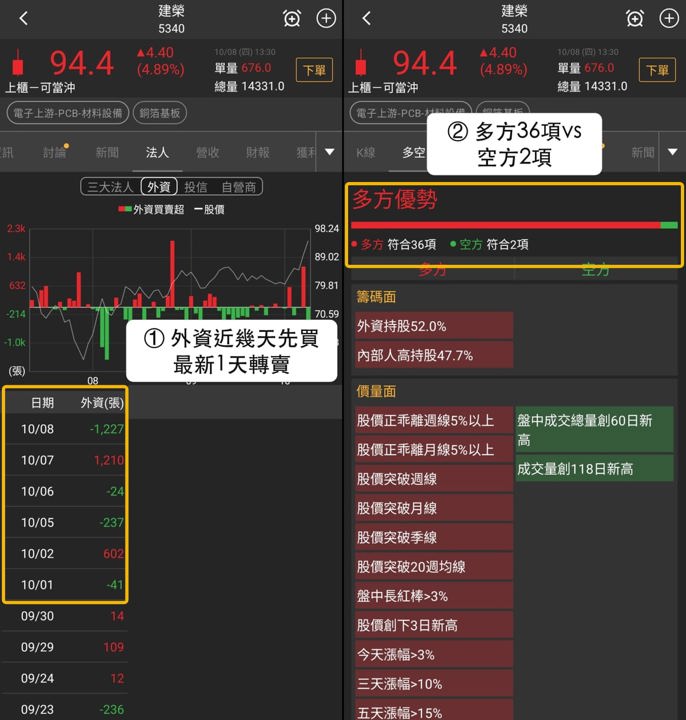Select the 10/01 row showing -41

(x=65, y=585)
